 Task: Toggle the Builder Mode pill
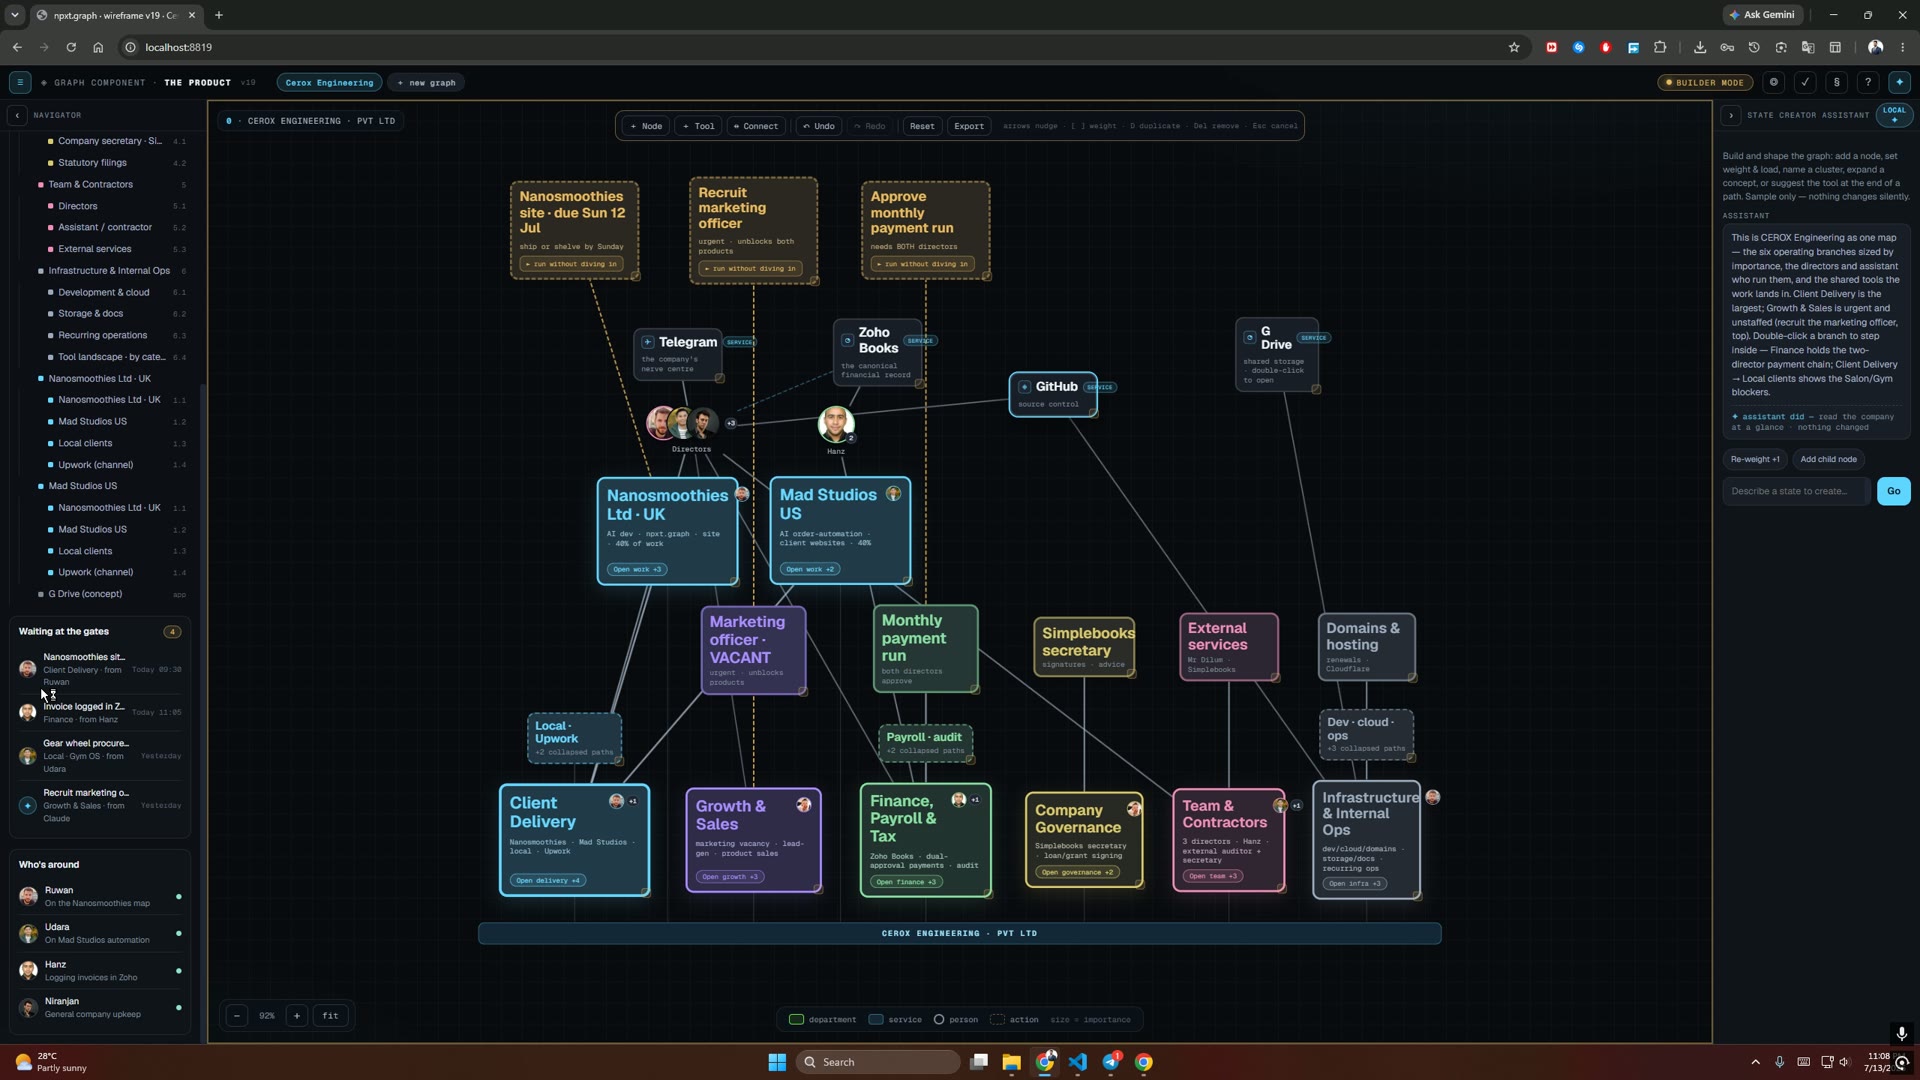point(1705,83)
